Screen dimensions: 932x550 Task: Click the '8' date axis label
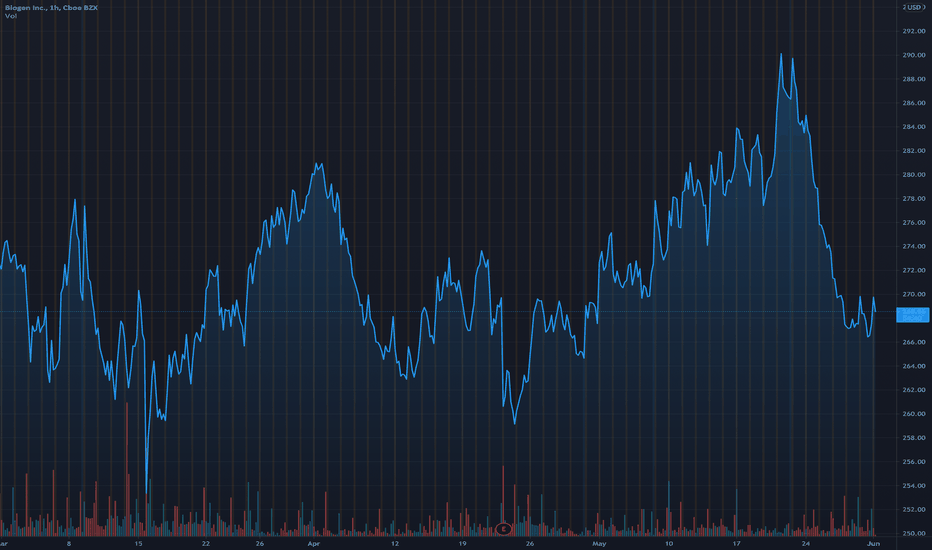[69, 543]
